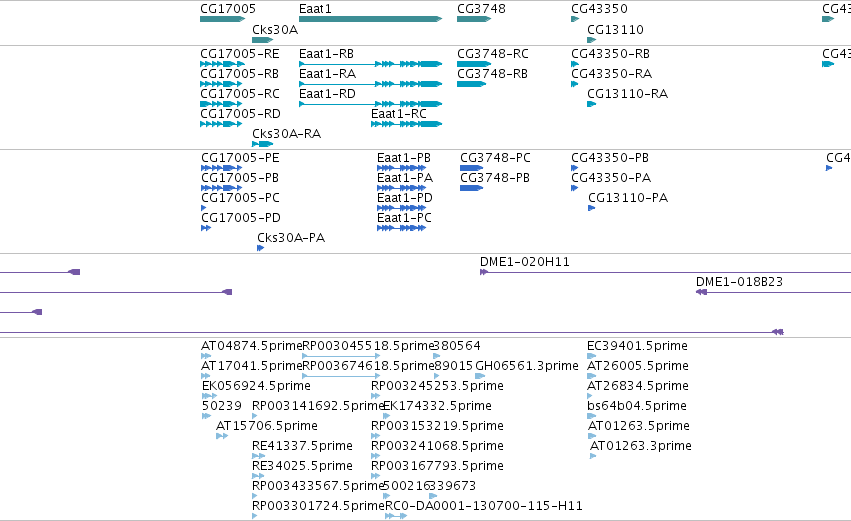Open protein CG43350-PB
This screenshot has width=851, height=521.
pyautogui.click(x=610, y=158)
